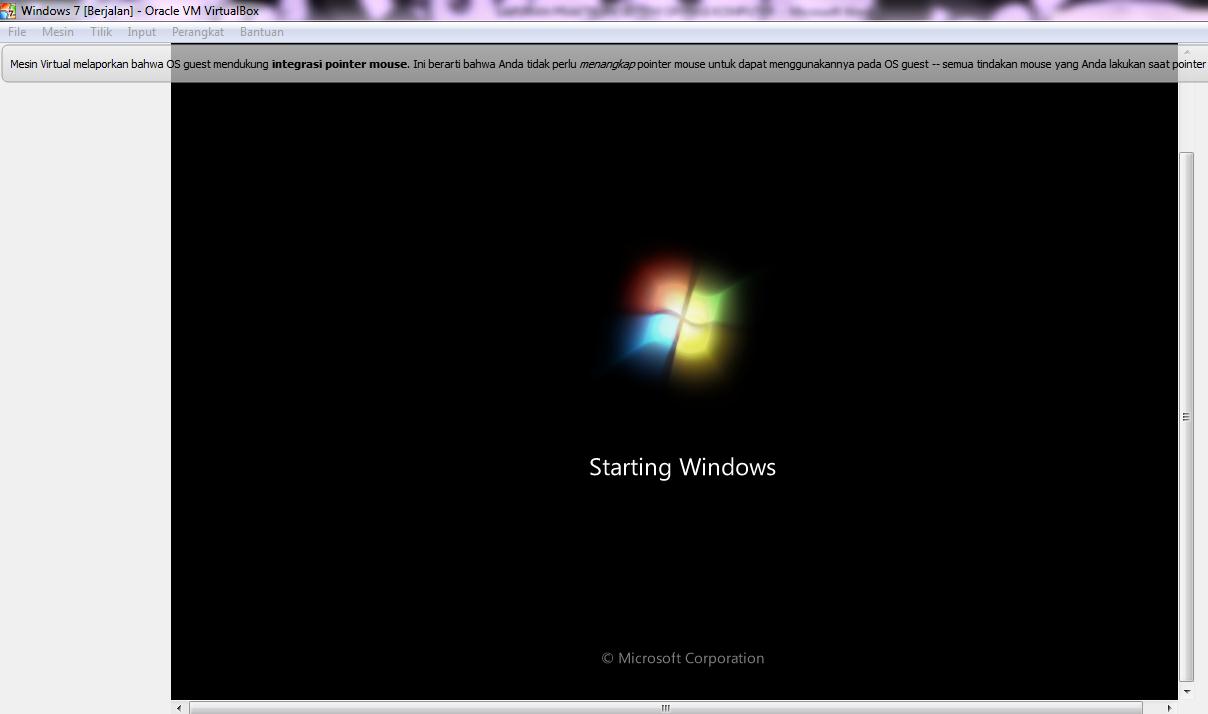Image resolution: width=1208 pixels, height=714 pixels.
Task: Click the vertical scrollbar up arrow
Action: pos(1187,51)
